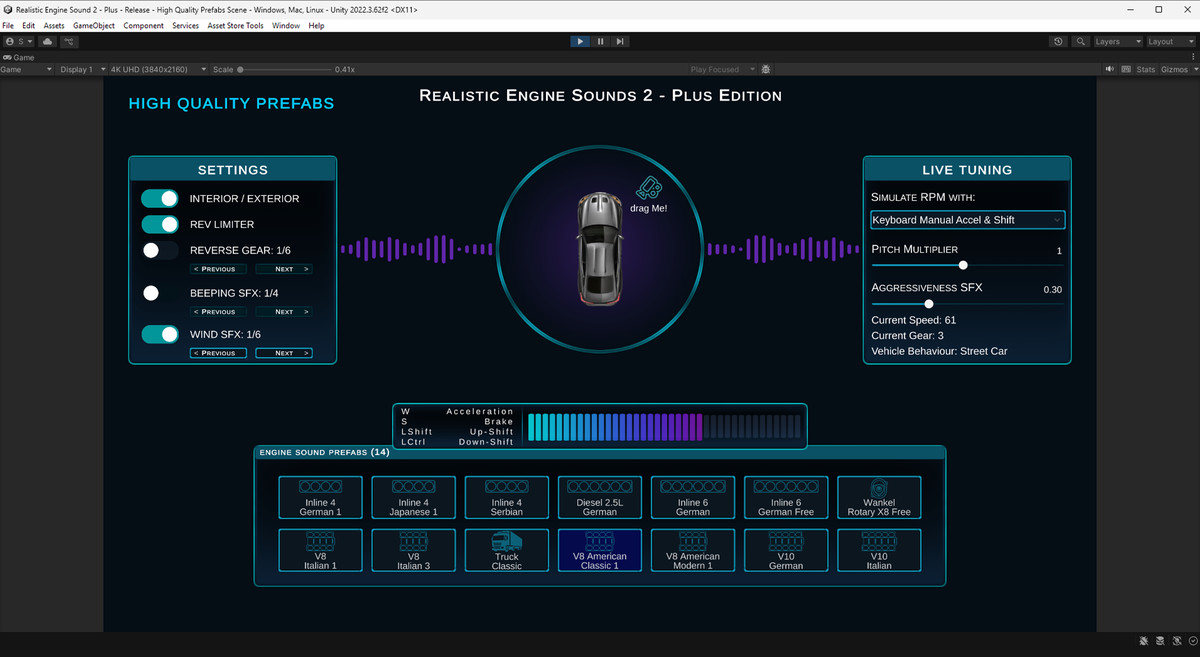Screen dimensions: 1200x657
Task: Open the version control icon
Action: click(69, 41)
